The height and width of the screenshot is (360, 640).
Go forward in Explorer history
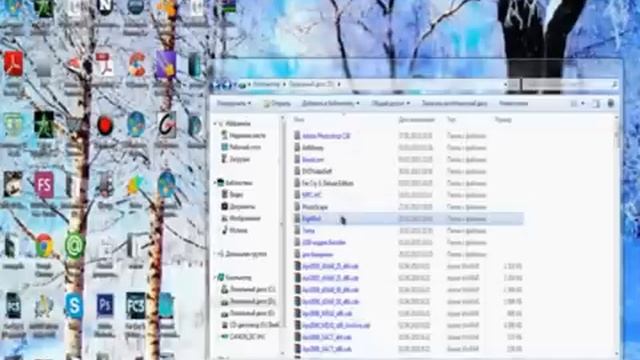coord(227,84)
